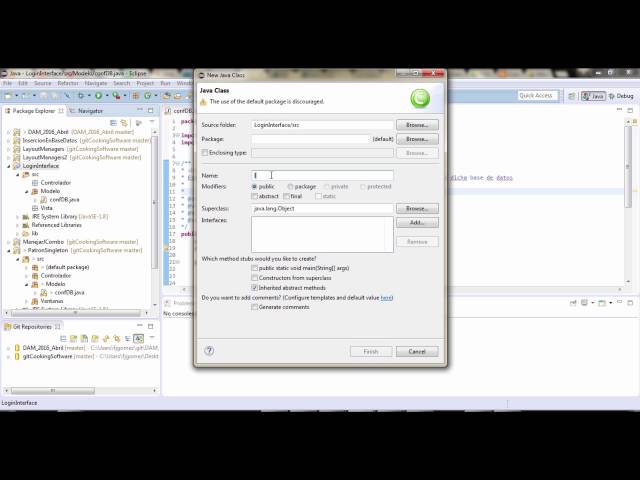Open the Refactor menu
The image size is (640, 480).
[x=68, y=83]
